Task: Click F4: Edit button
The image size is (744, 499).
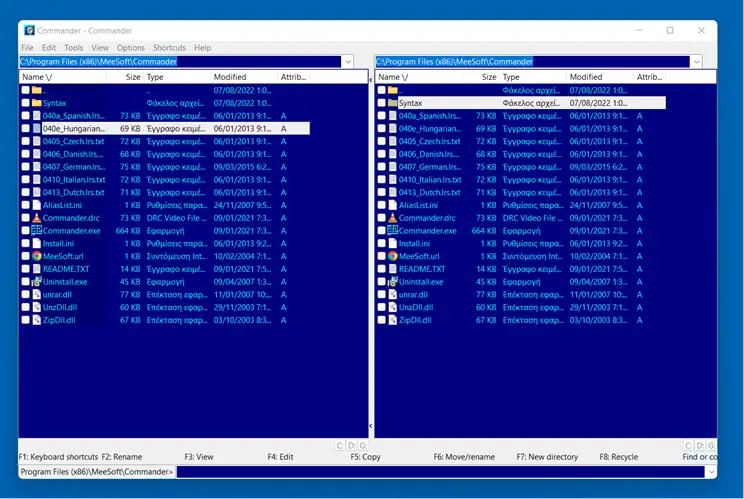Action: [x=280, y=457]
